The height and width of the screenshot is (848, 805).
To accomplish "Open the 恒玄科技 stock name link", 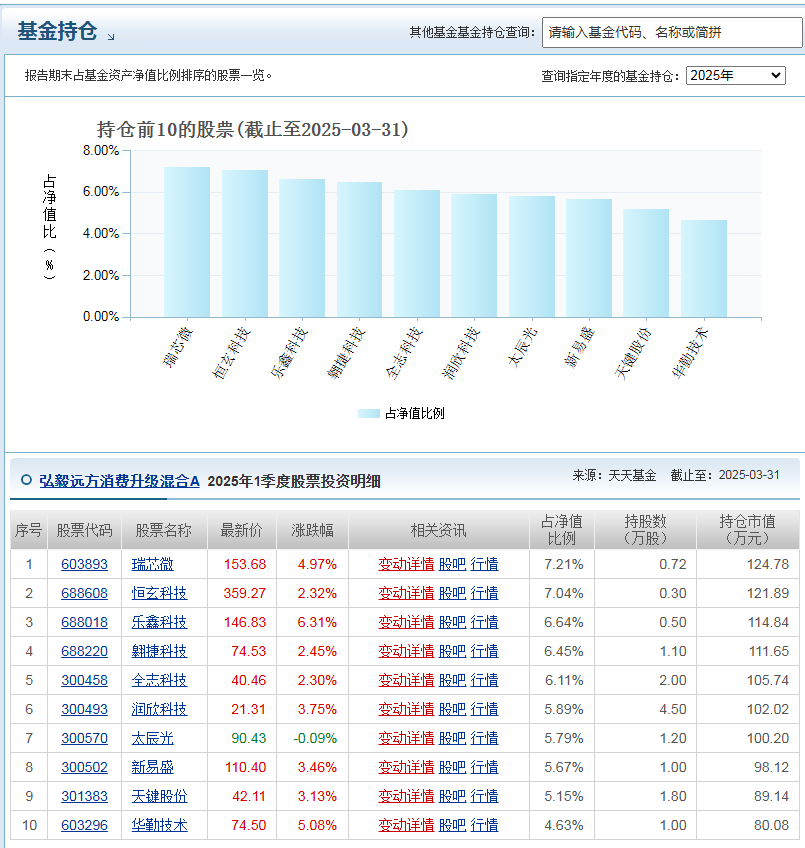I will click(160, 593).
